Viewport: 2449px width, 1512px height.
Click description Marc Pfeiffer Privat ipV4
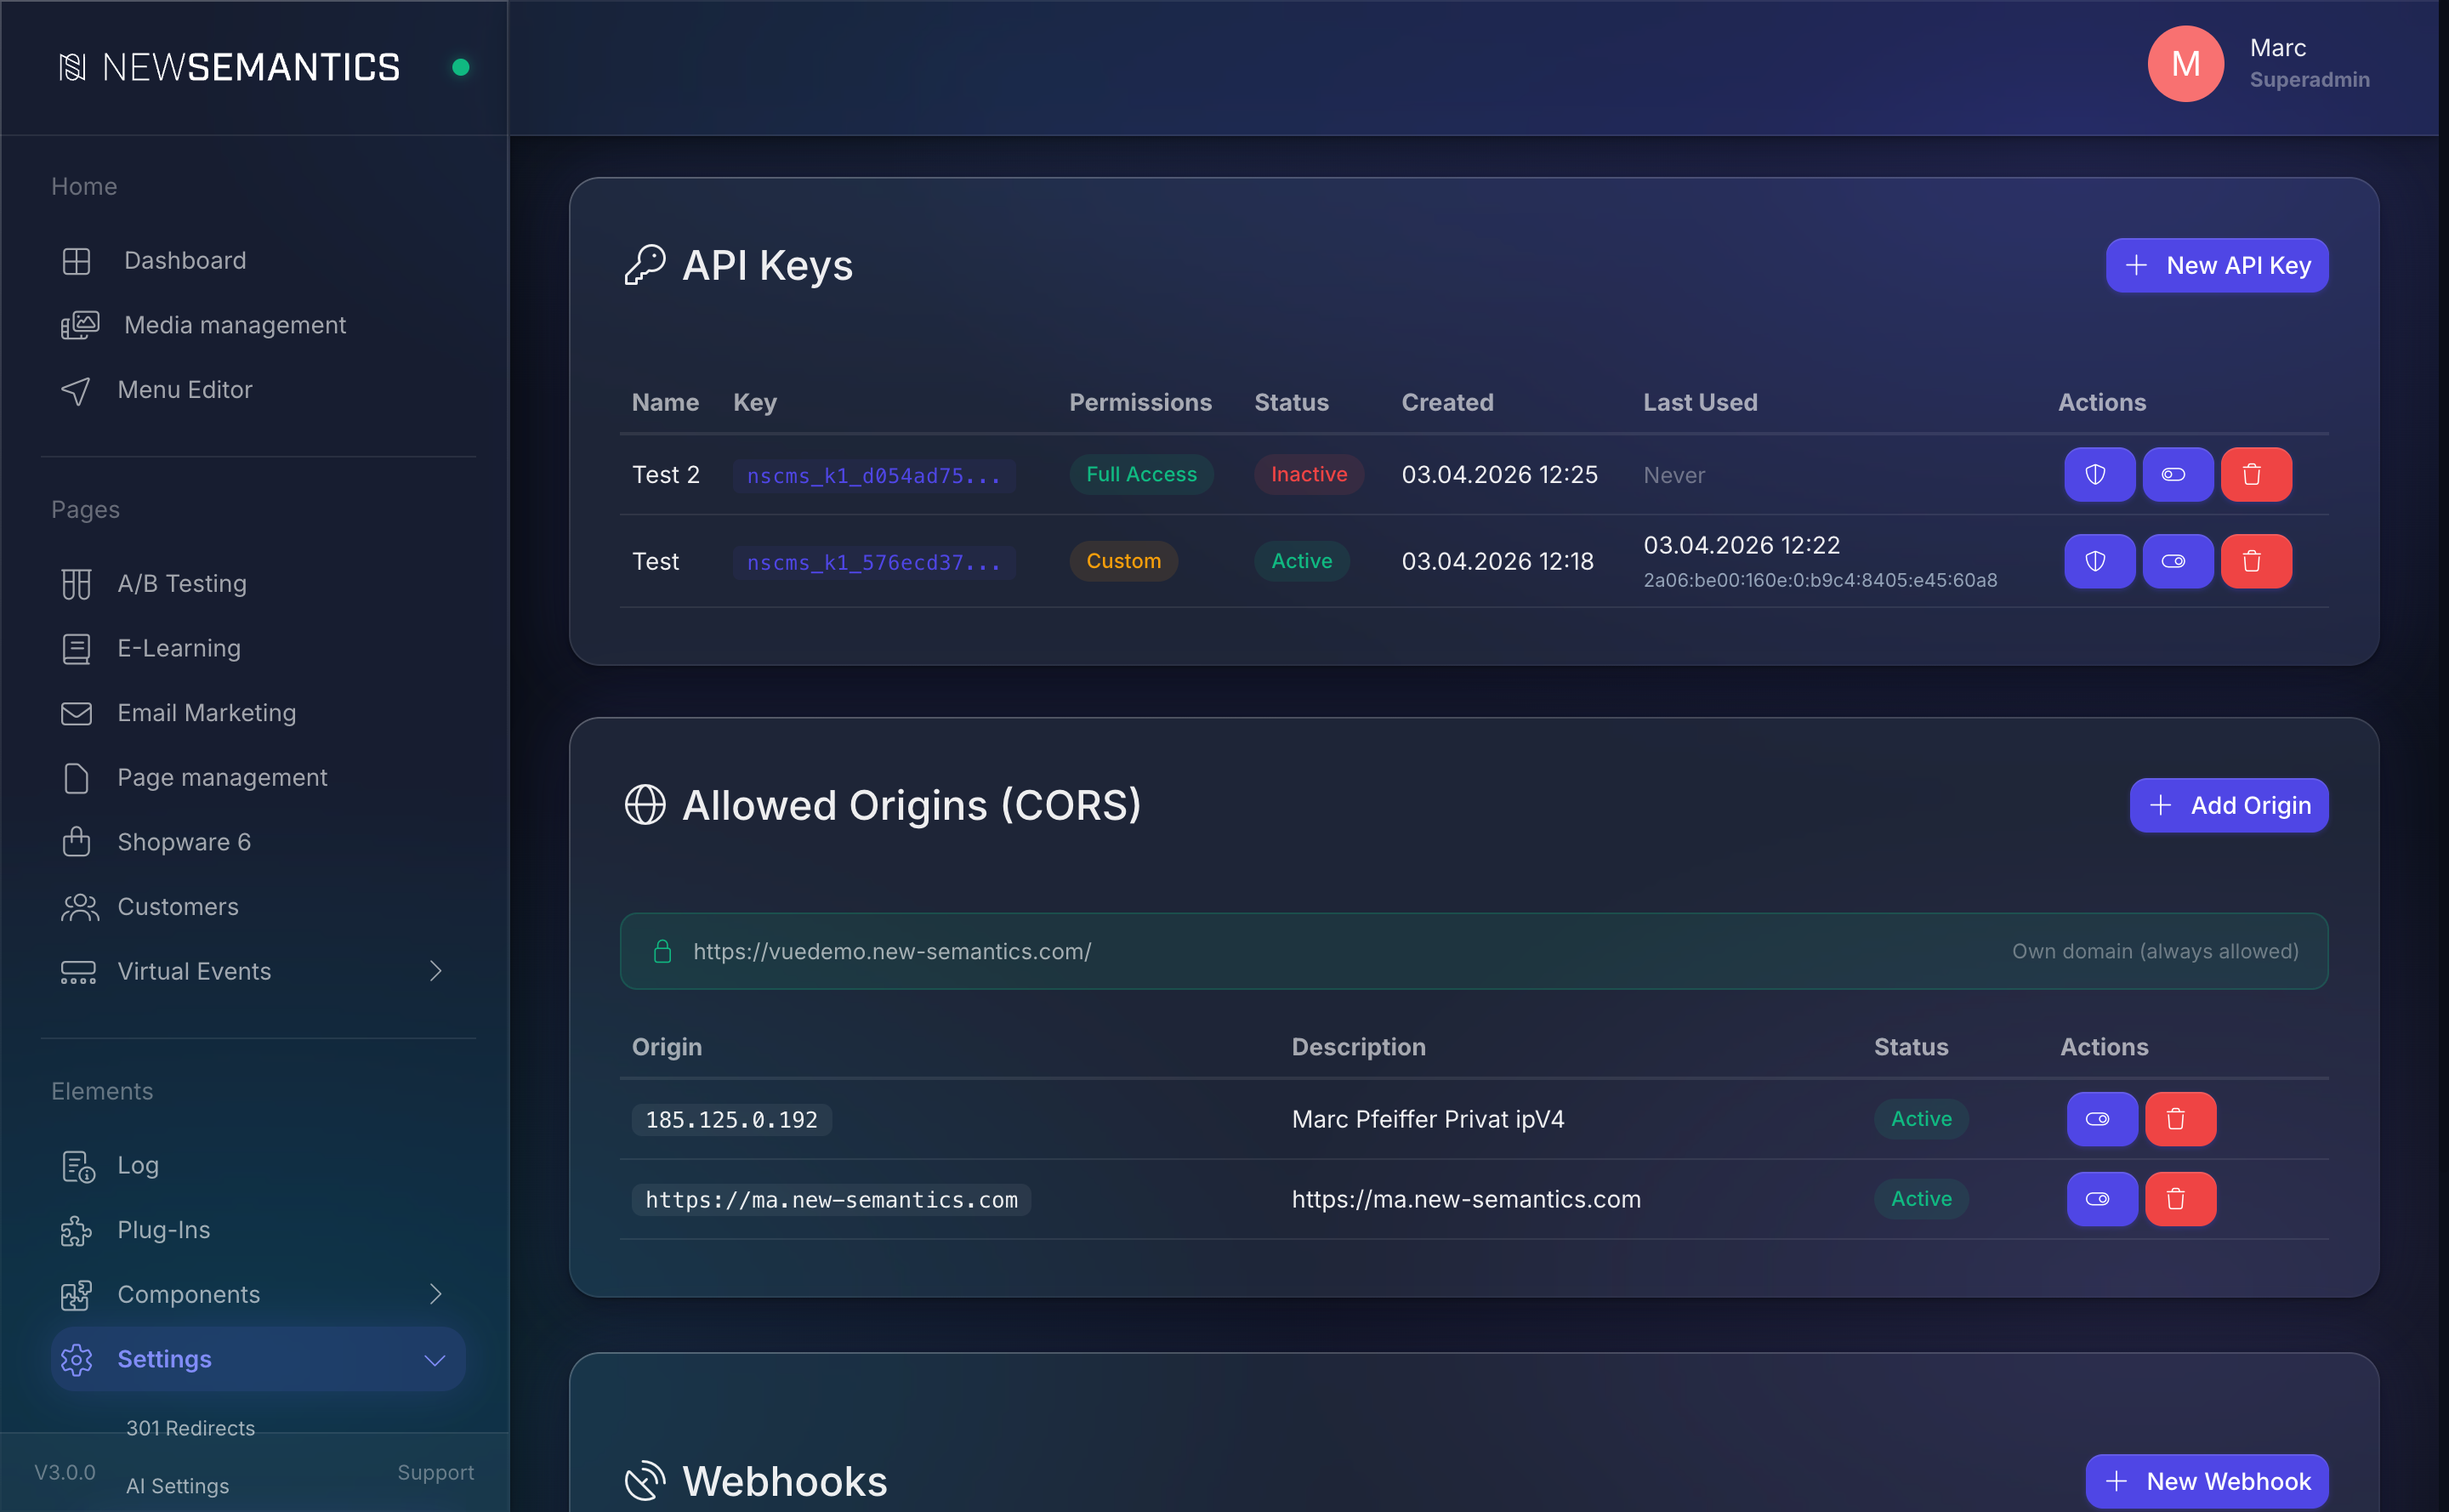point(1428,1119)
